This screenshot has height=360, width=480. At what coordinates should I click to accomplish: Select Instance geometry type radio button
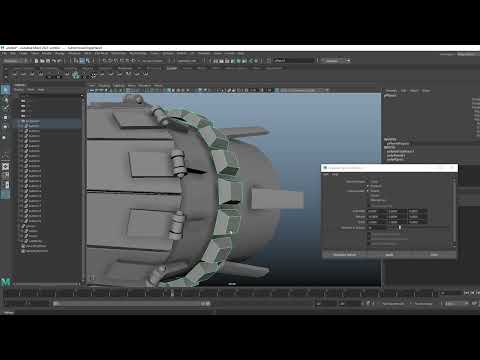(x=368, y=186)
